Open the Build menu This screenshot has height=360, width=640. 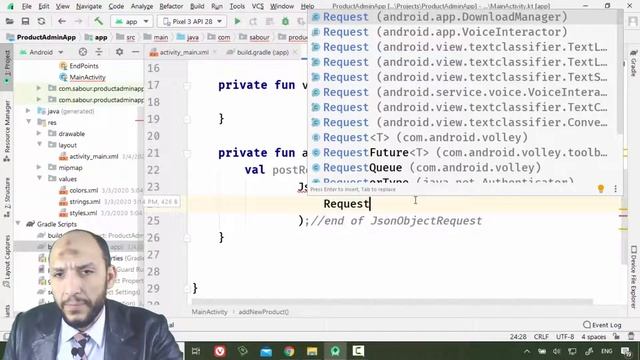(x=197, y=7)
